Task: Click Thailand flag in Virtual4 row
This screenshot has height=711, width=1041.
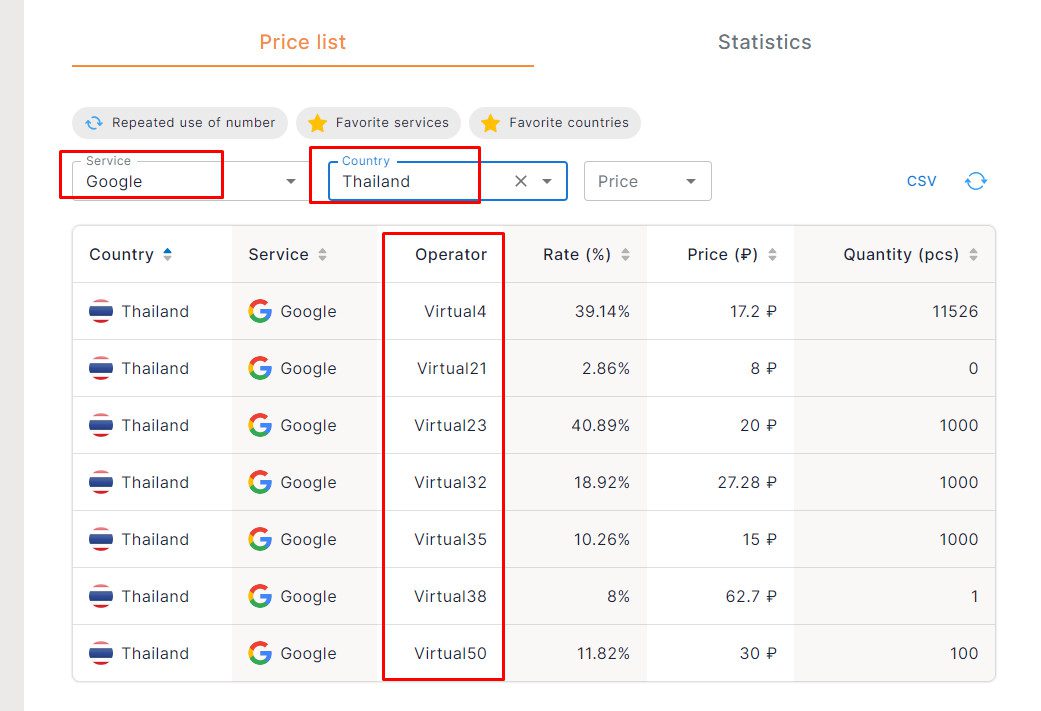Action: (101, 311)
